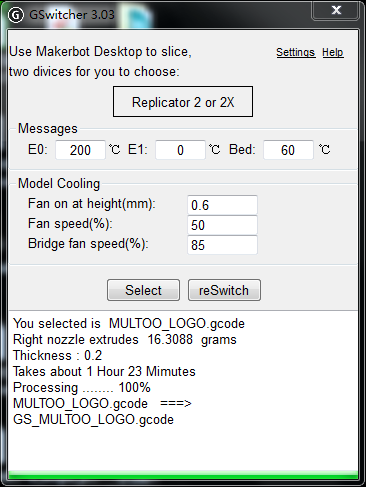Image resolution: width=366 pixels, height=487 pixels.
Task: Click the Select button
Action: tap(143, 290)
